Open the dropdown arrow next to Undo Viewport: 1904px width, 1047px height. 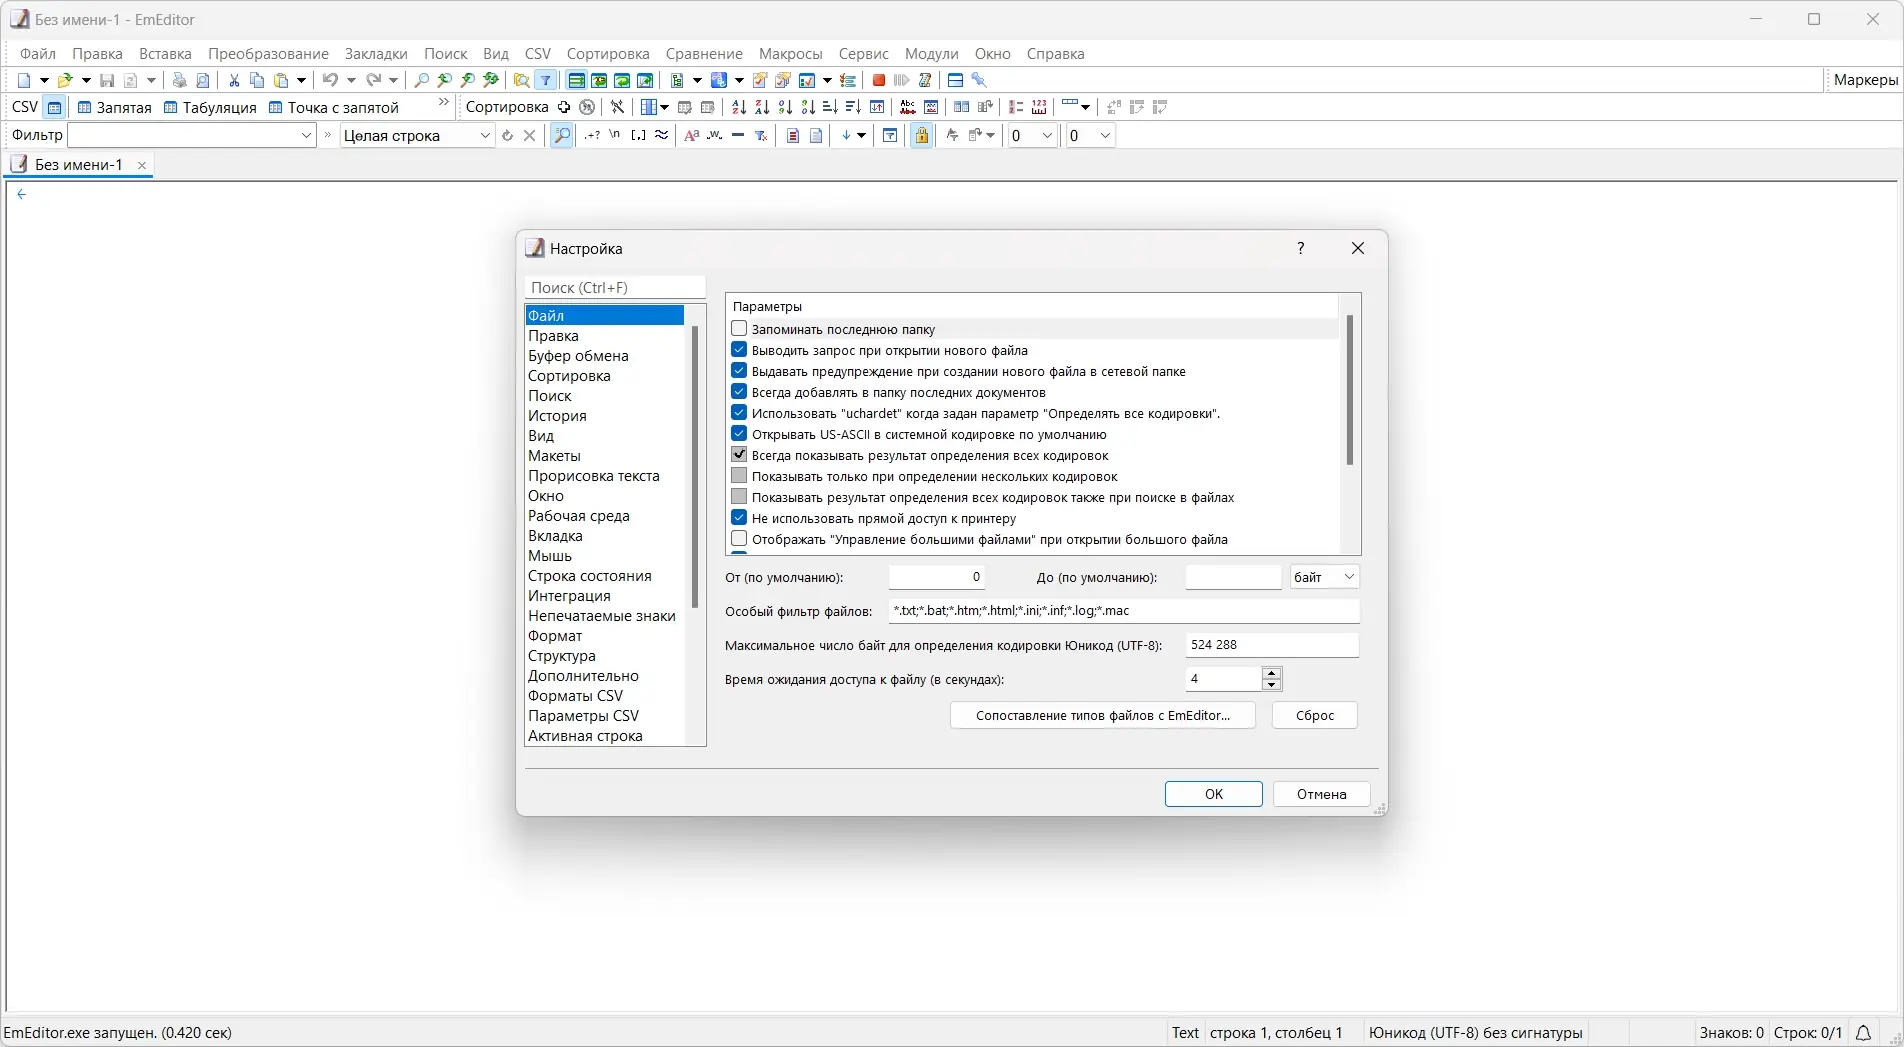point(351,80)
